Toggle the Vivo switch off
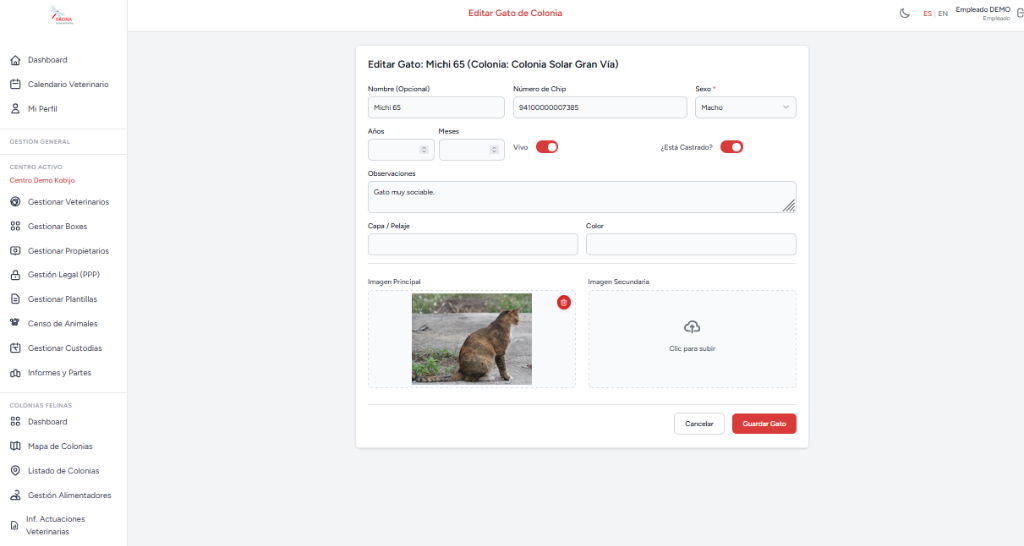1024x546 pixels. click(547, 147)
